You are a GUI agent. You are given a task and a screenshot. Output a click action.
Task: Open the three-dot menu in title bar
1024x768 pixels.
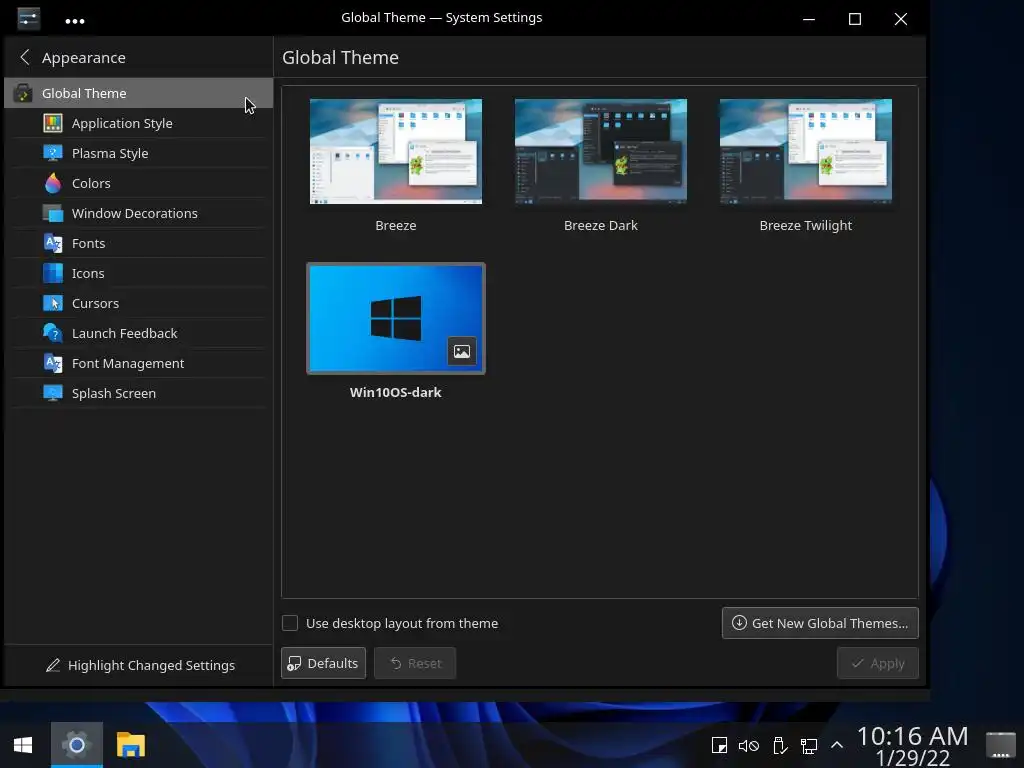pyautogui.click(x=75, y=21)
